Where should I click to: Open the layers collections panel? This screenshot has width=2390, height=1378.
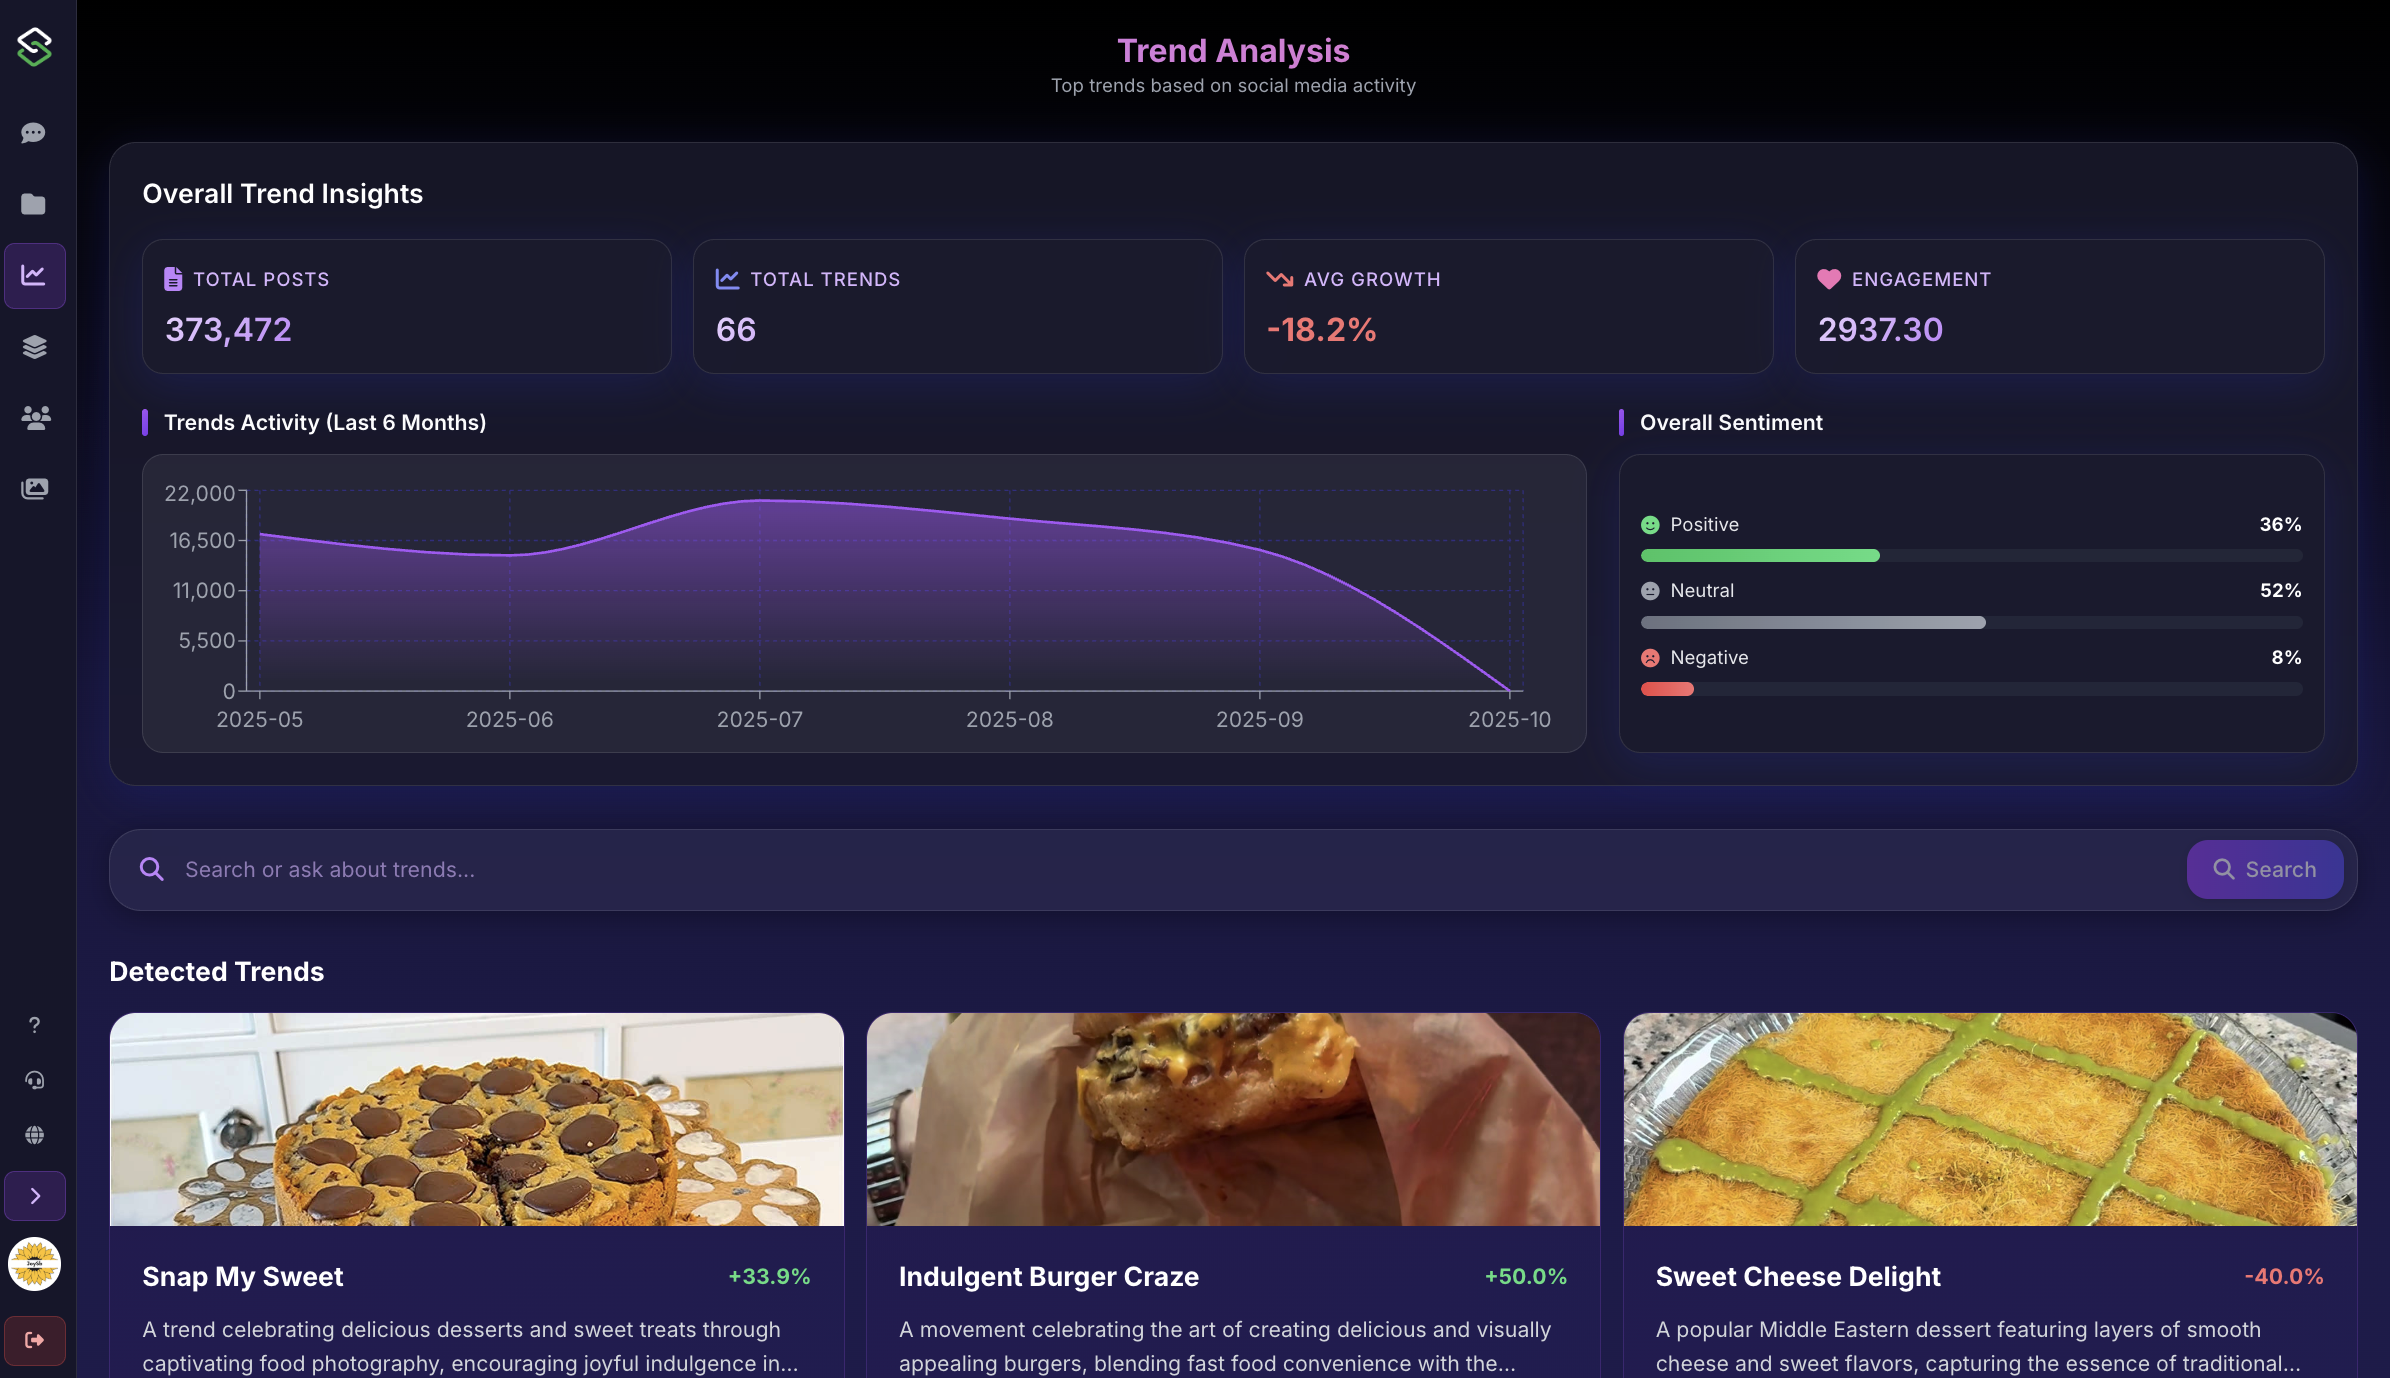[34, 347]
